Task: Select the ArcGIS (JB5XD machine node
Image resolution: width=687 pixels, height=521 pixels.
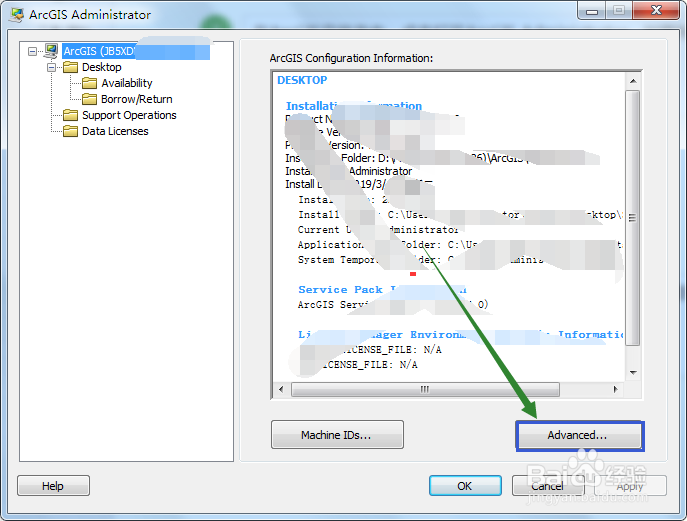Action: (x=136, y=51)
